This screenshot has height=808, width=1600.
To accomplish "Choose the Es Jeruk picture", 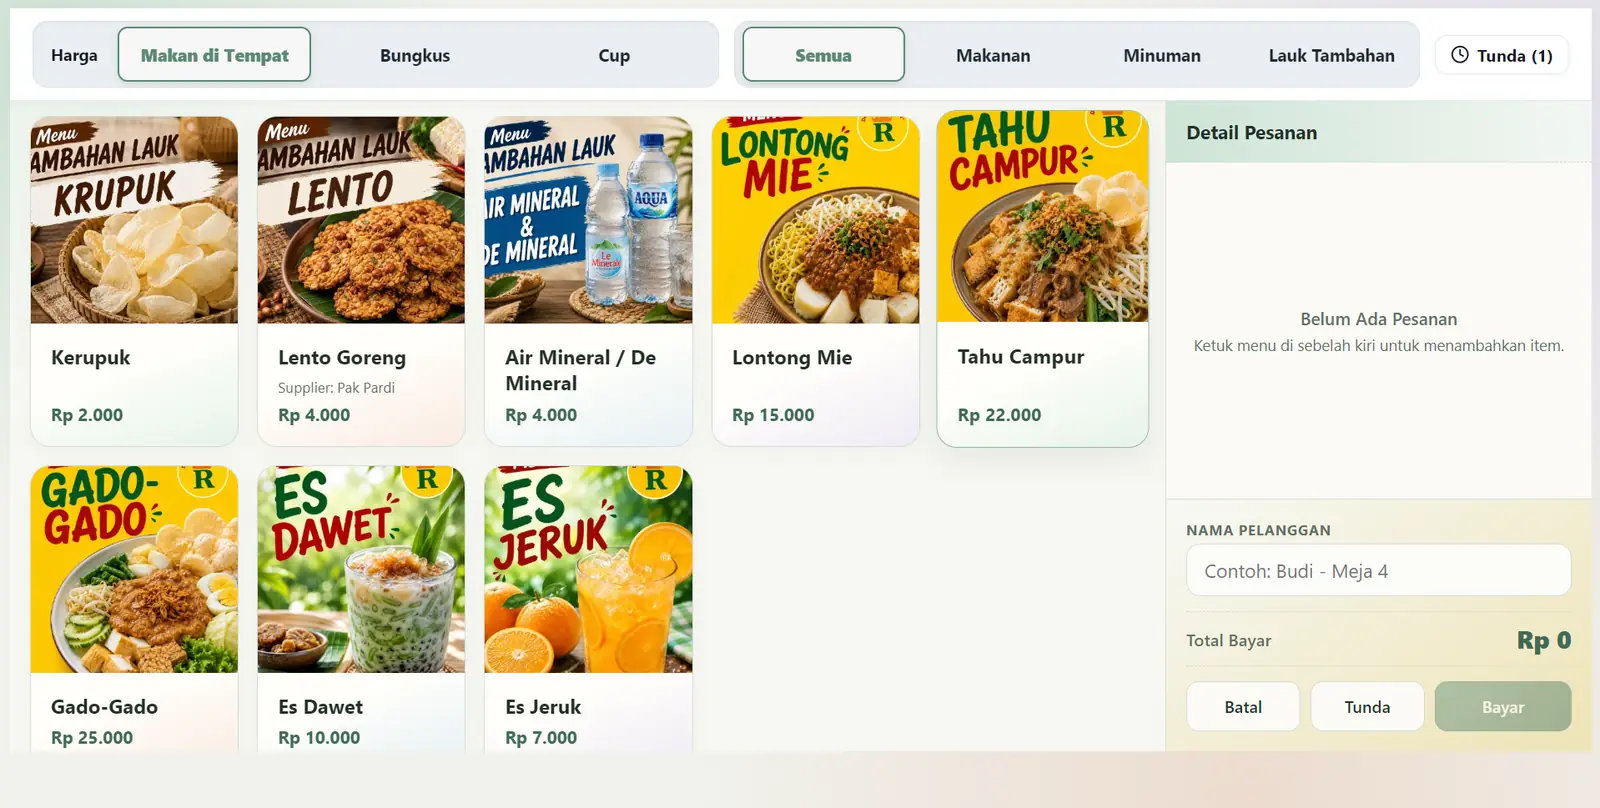I will tap(588, 569).
